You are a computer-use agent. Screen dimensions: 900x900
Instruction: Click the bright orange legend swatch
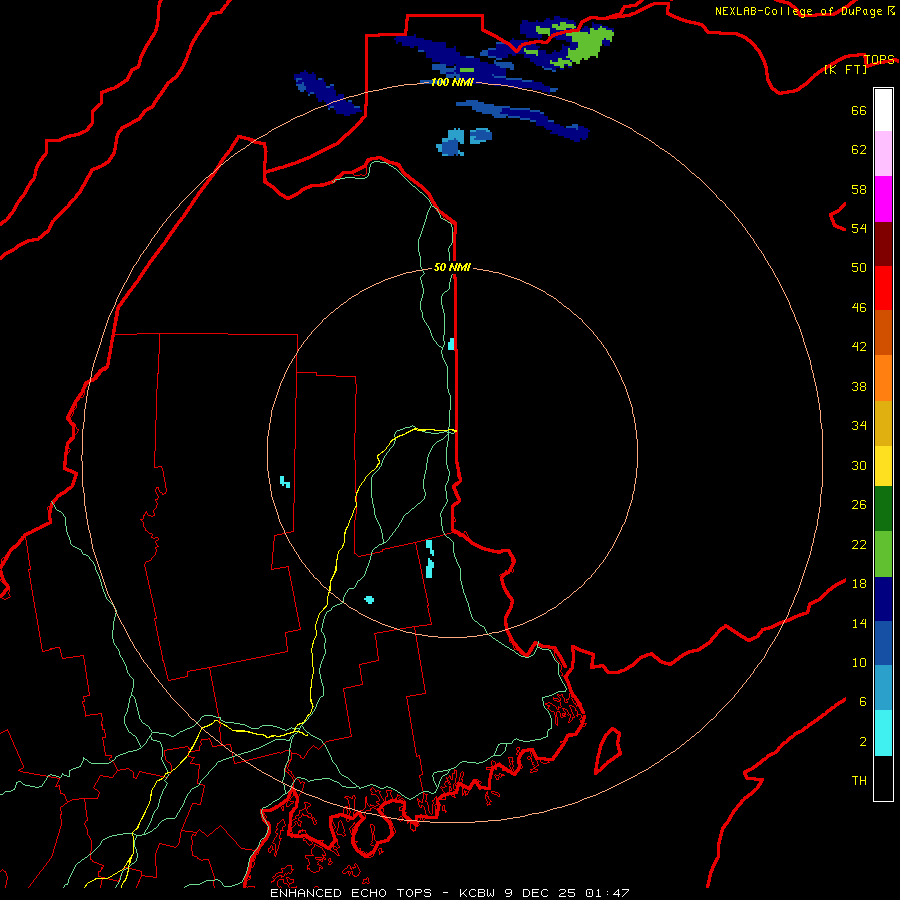[x=883, y=378]
